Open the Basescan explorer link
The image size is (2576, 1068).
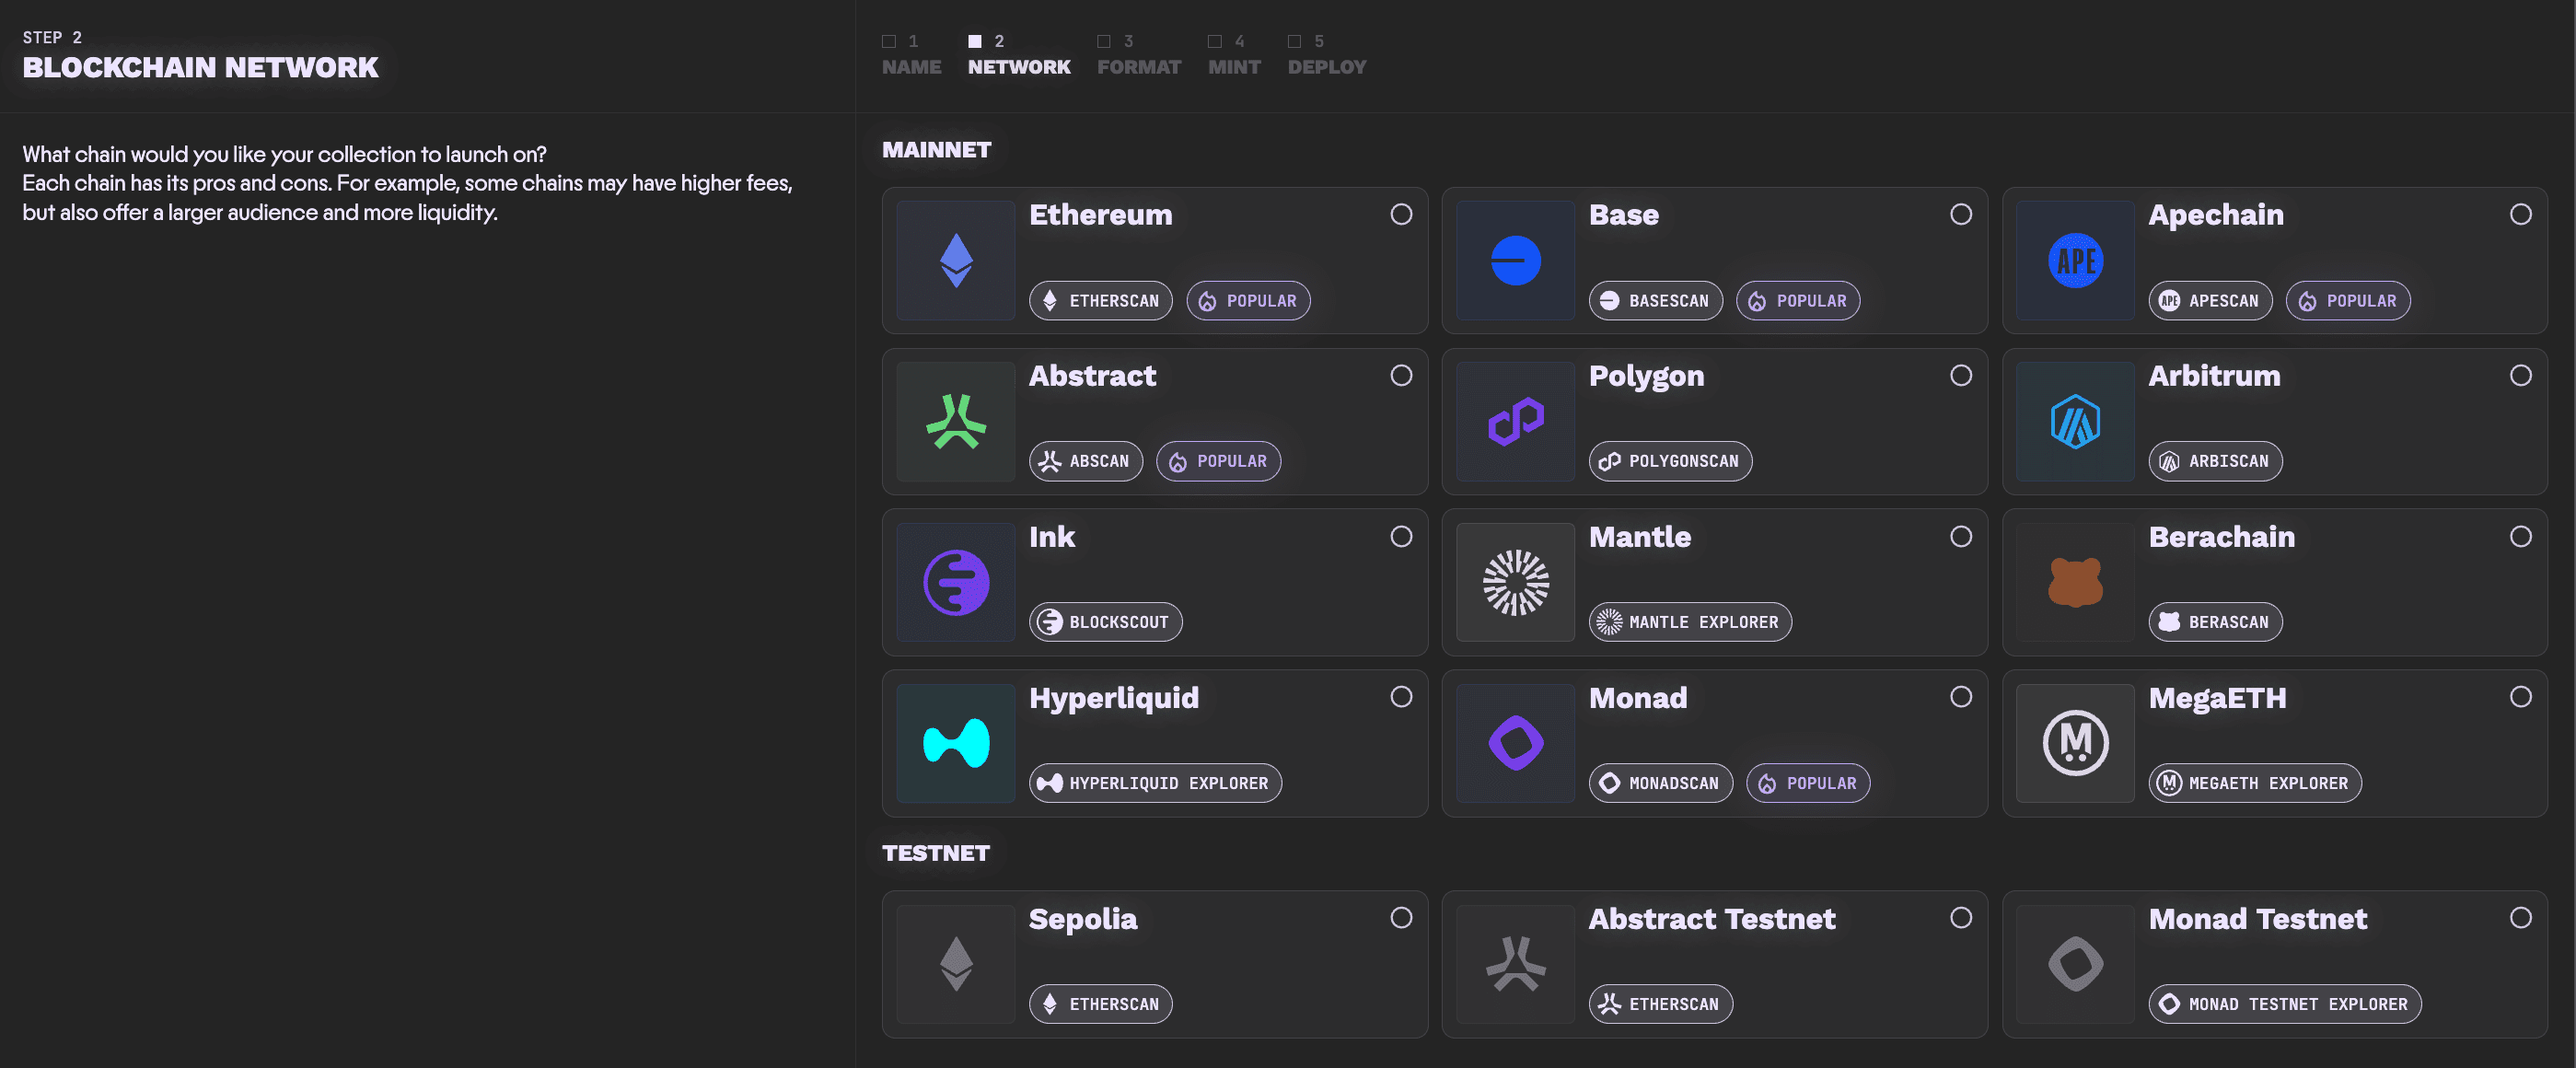pyautogui.click(x=1655, y=301)
